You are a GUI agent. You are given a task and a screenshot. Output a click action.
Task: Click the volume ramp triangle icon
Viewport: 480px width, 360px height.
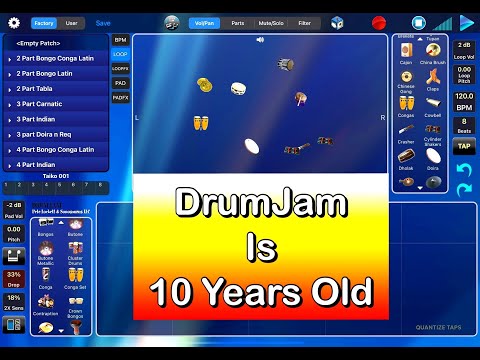(x=443, y=24)
